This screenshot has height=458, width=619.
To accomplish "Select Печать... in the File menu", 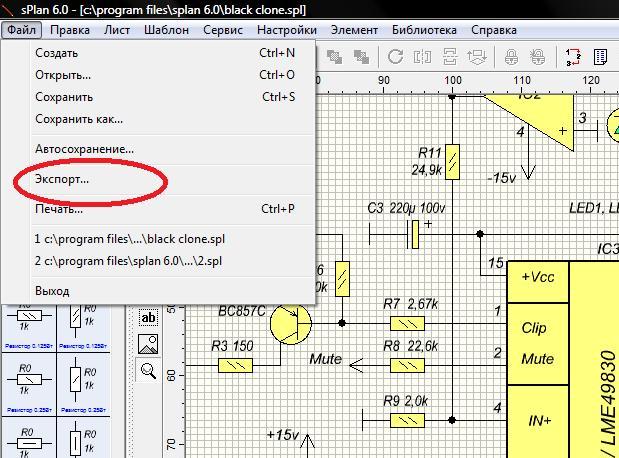I will click(x=59, y=209).
